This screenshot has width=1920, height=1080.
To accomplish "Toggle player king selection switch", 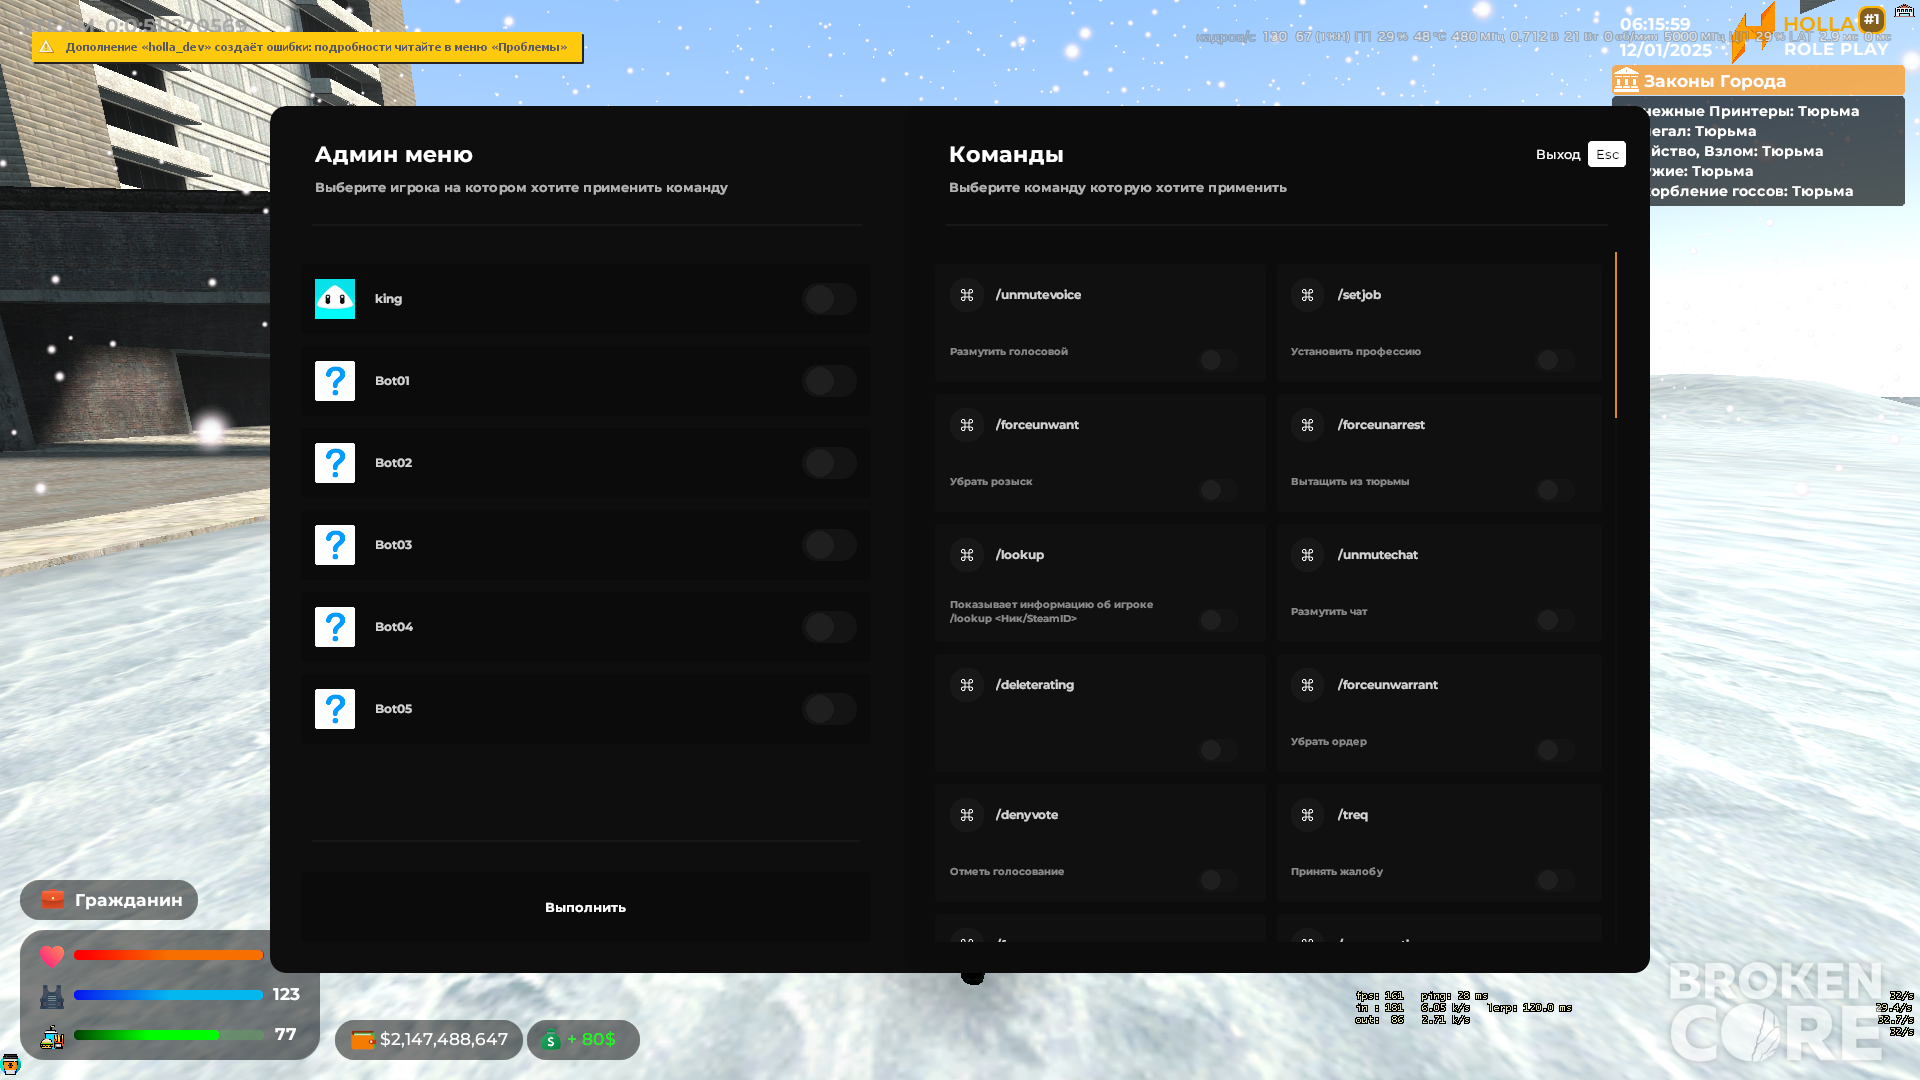I will click(x=829, y=299).
